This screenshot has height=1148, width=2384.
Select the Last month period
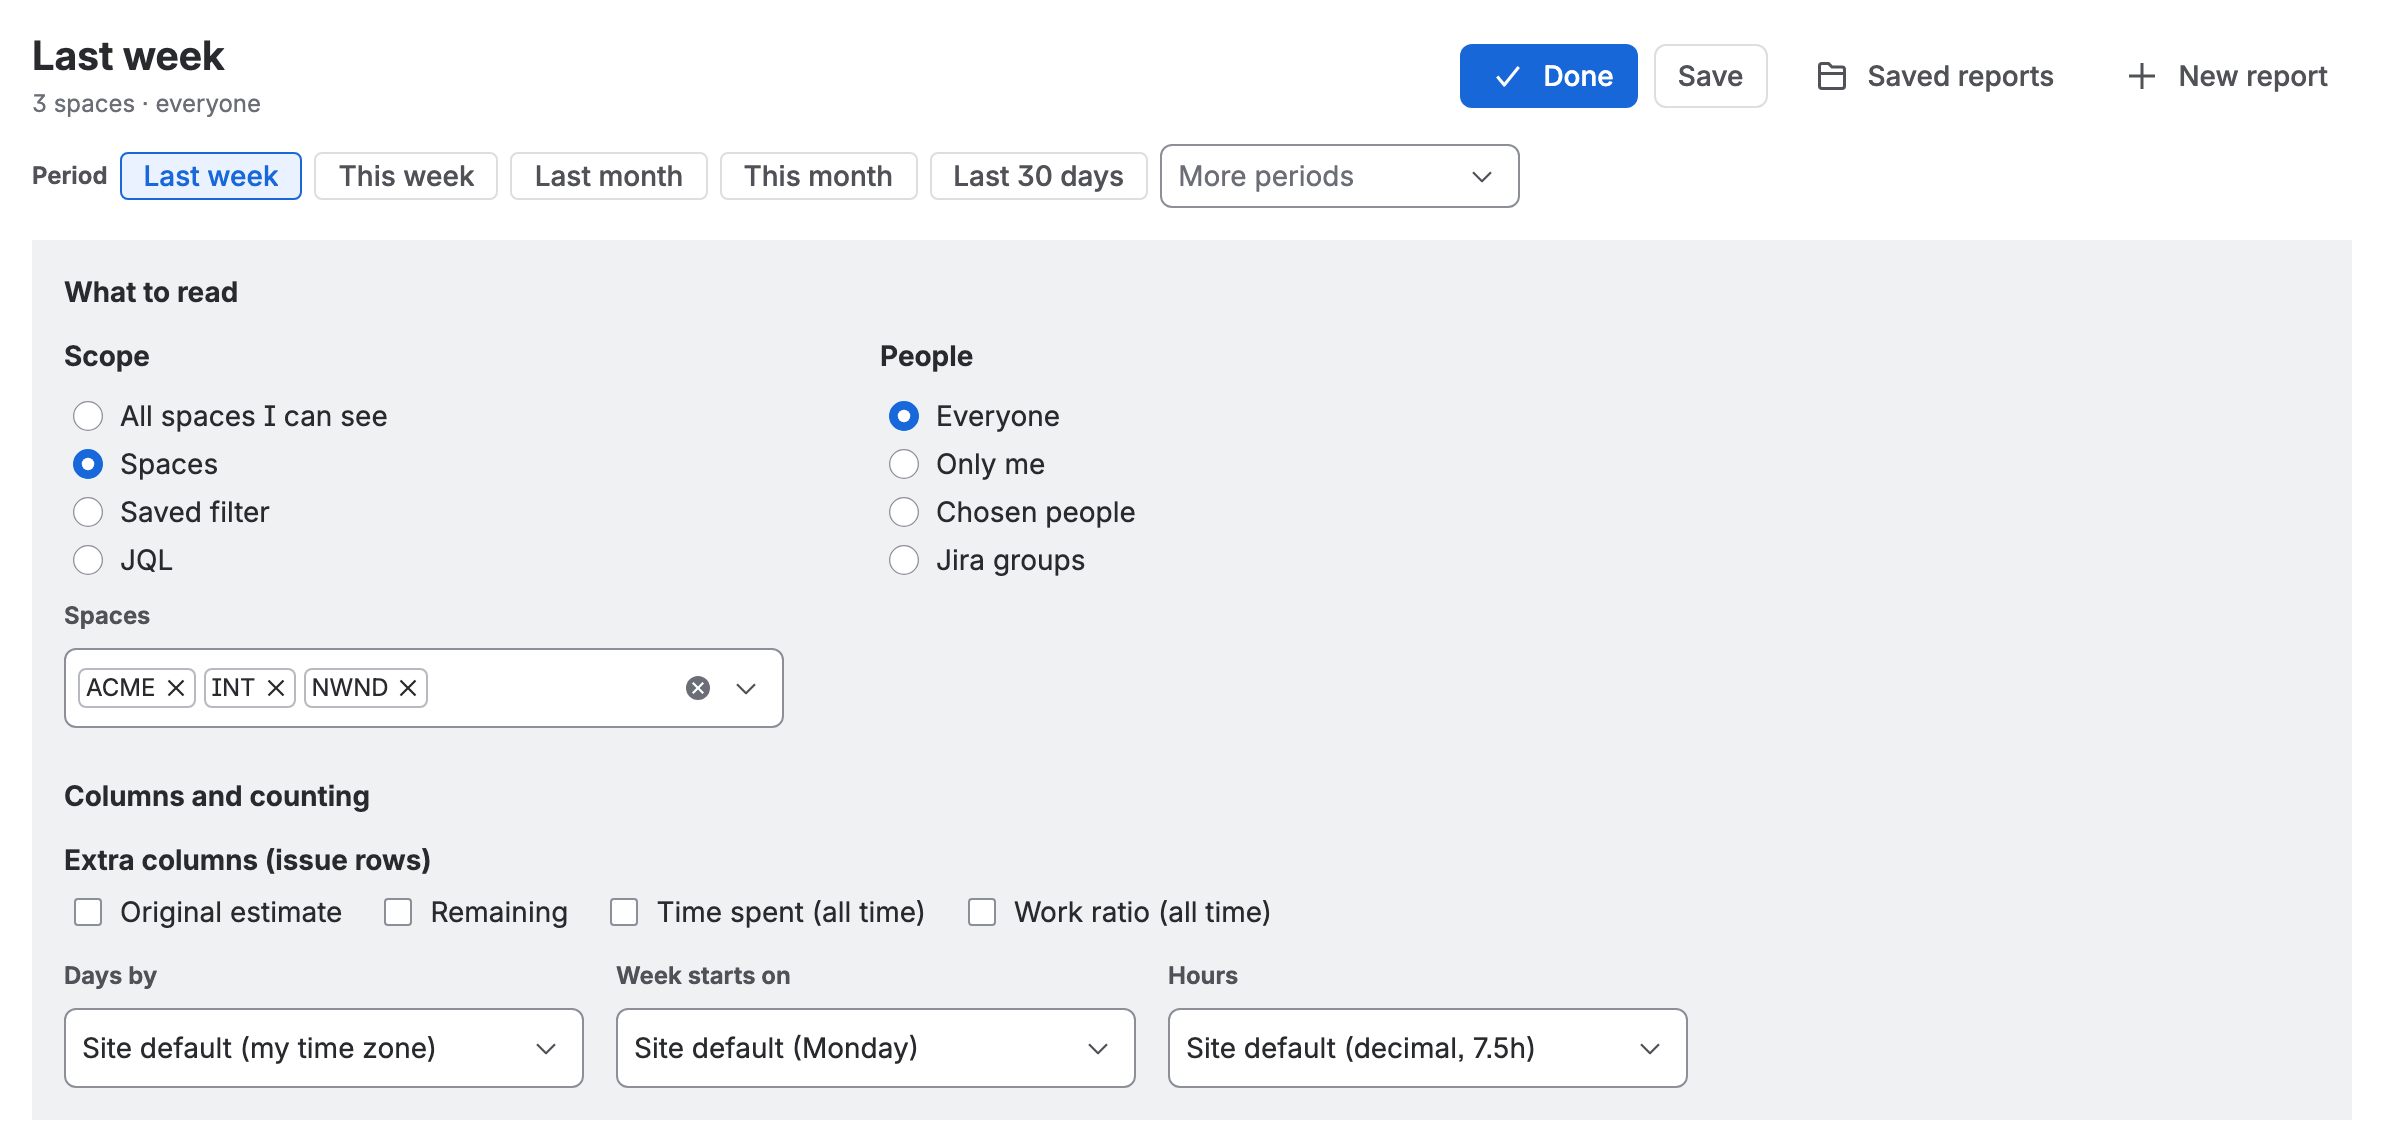point(609,176)
